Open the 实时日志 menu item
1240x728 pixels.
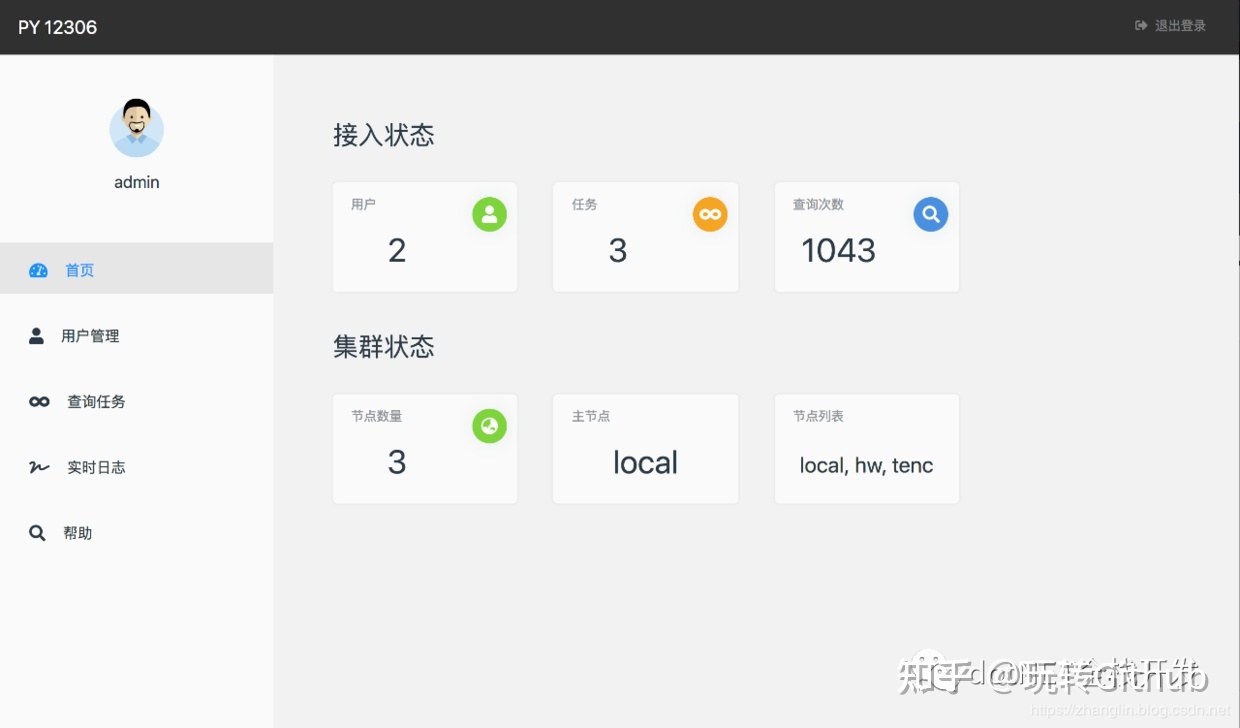click(x=136, y=467)
